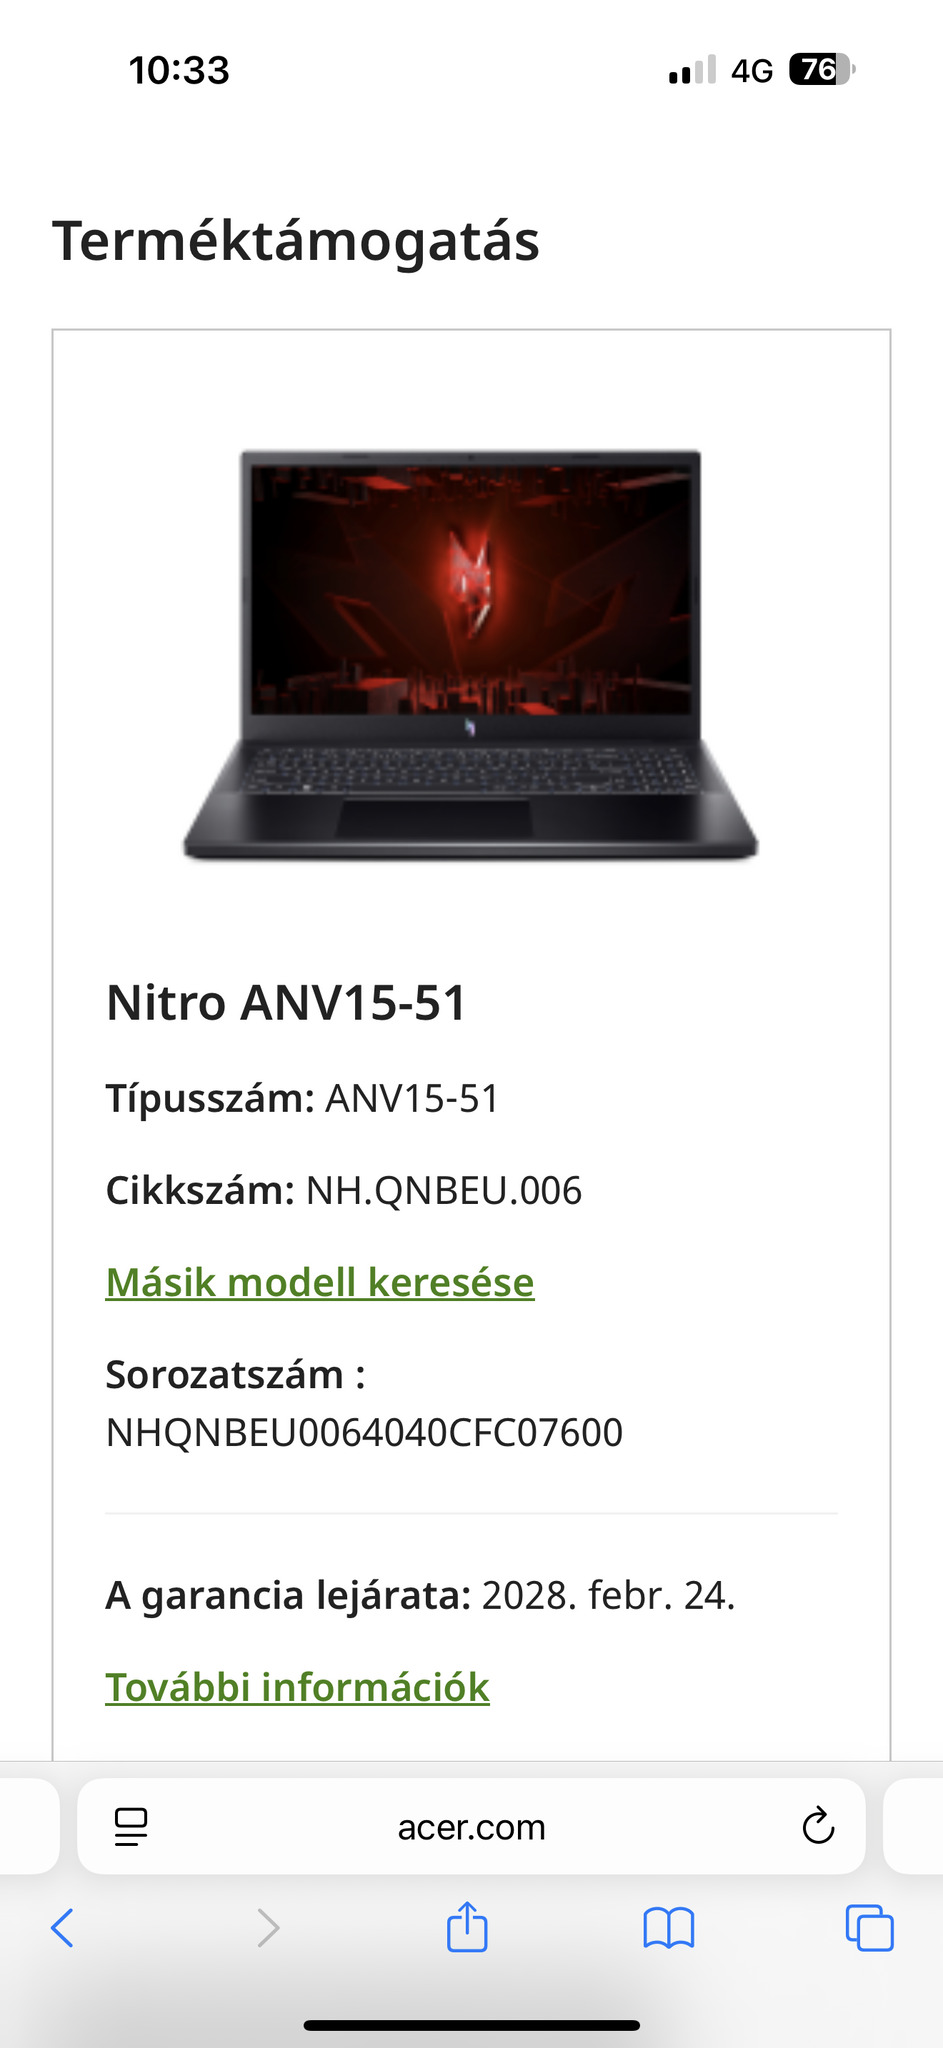Tap the 'Nitro ANV15-51' product title
This screenshot has width=943, height=2048.
[x=287, y=1003]
